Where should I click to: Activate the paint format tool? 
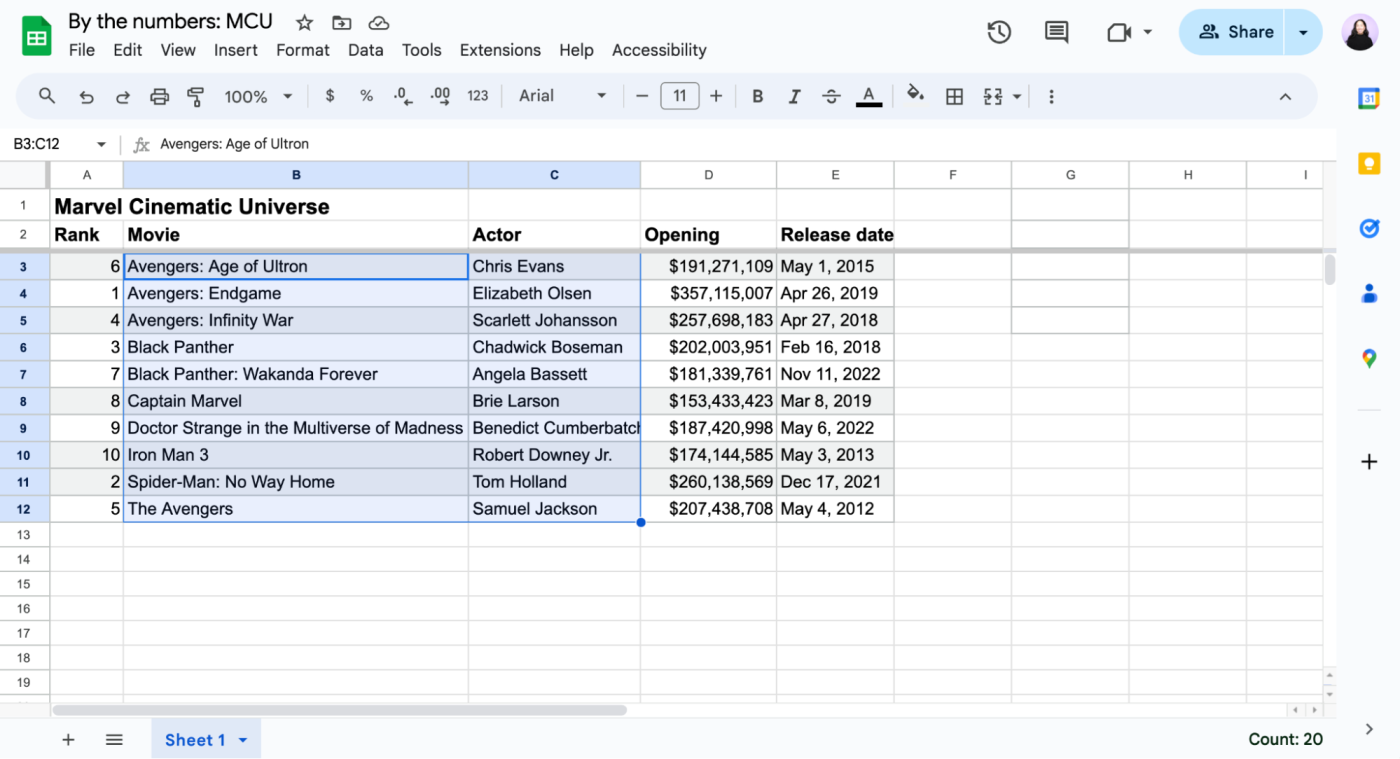tap(196, 97)
